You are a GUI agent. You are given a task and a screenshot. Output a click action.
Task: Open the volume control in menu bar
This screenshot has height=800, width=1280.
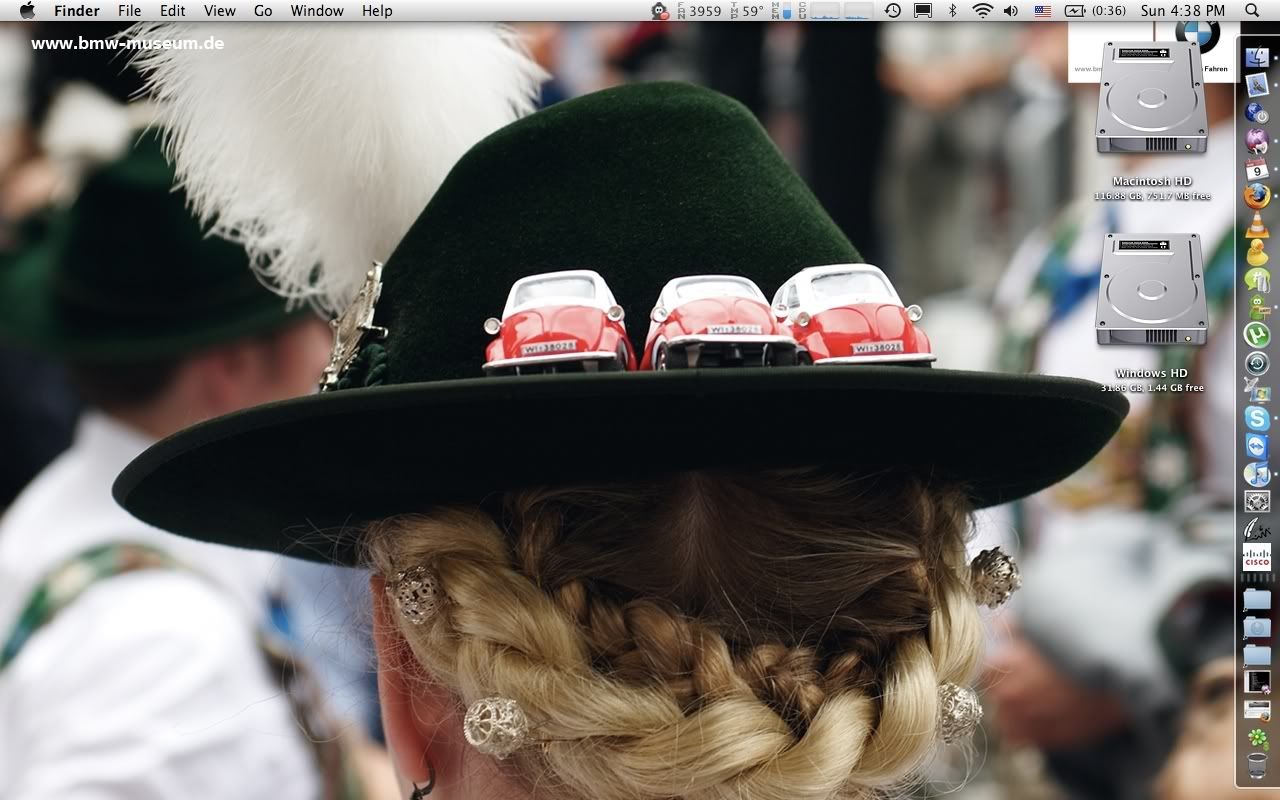click(1011, 11)
